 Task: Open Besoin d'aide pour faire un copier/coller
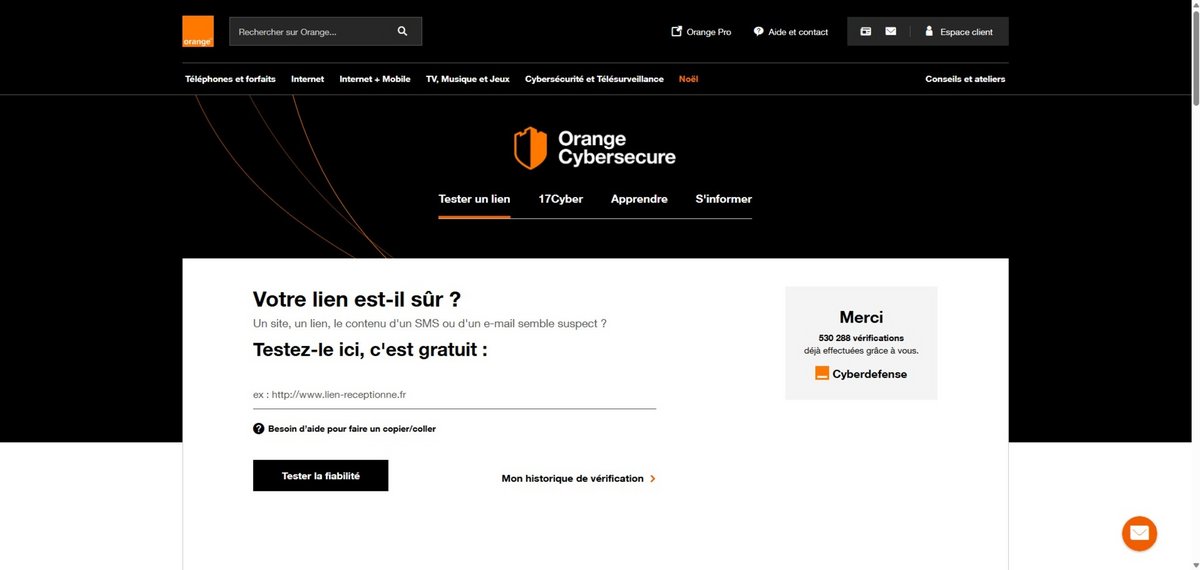(352, 429)
